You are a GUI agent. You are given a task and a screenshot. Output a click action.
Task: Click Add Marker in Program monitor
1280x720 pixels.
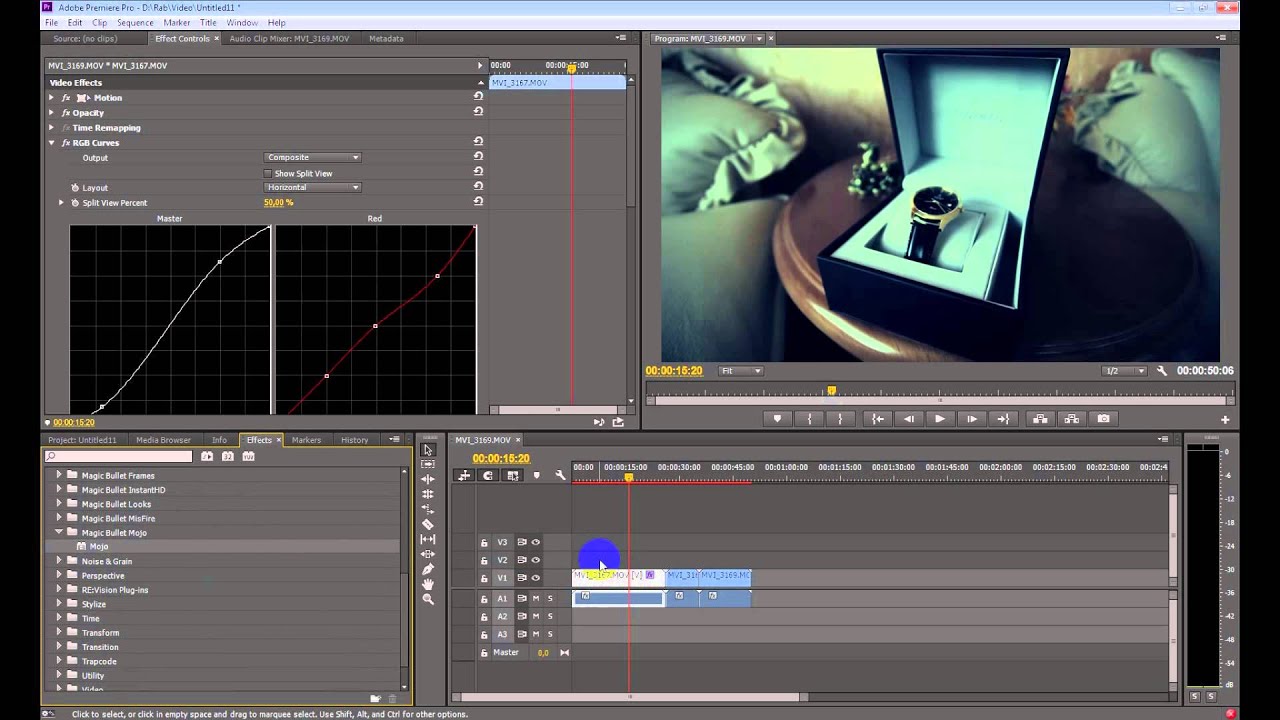(777, 419)
